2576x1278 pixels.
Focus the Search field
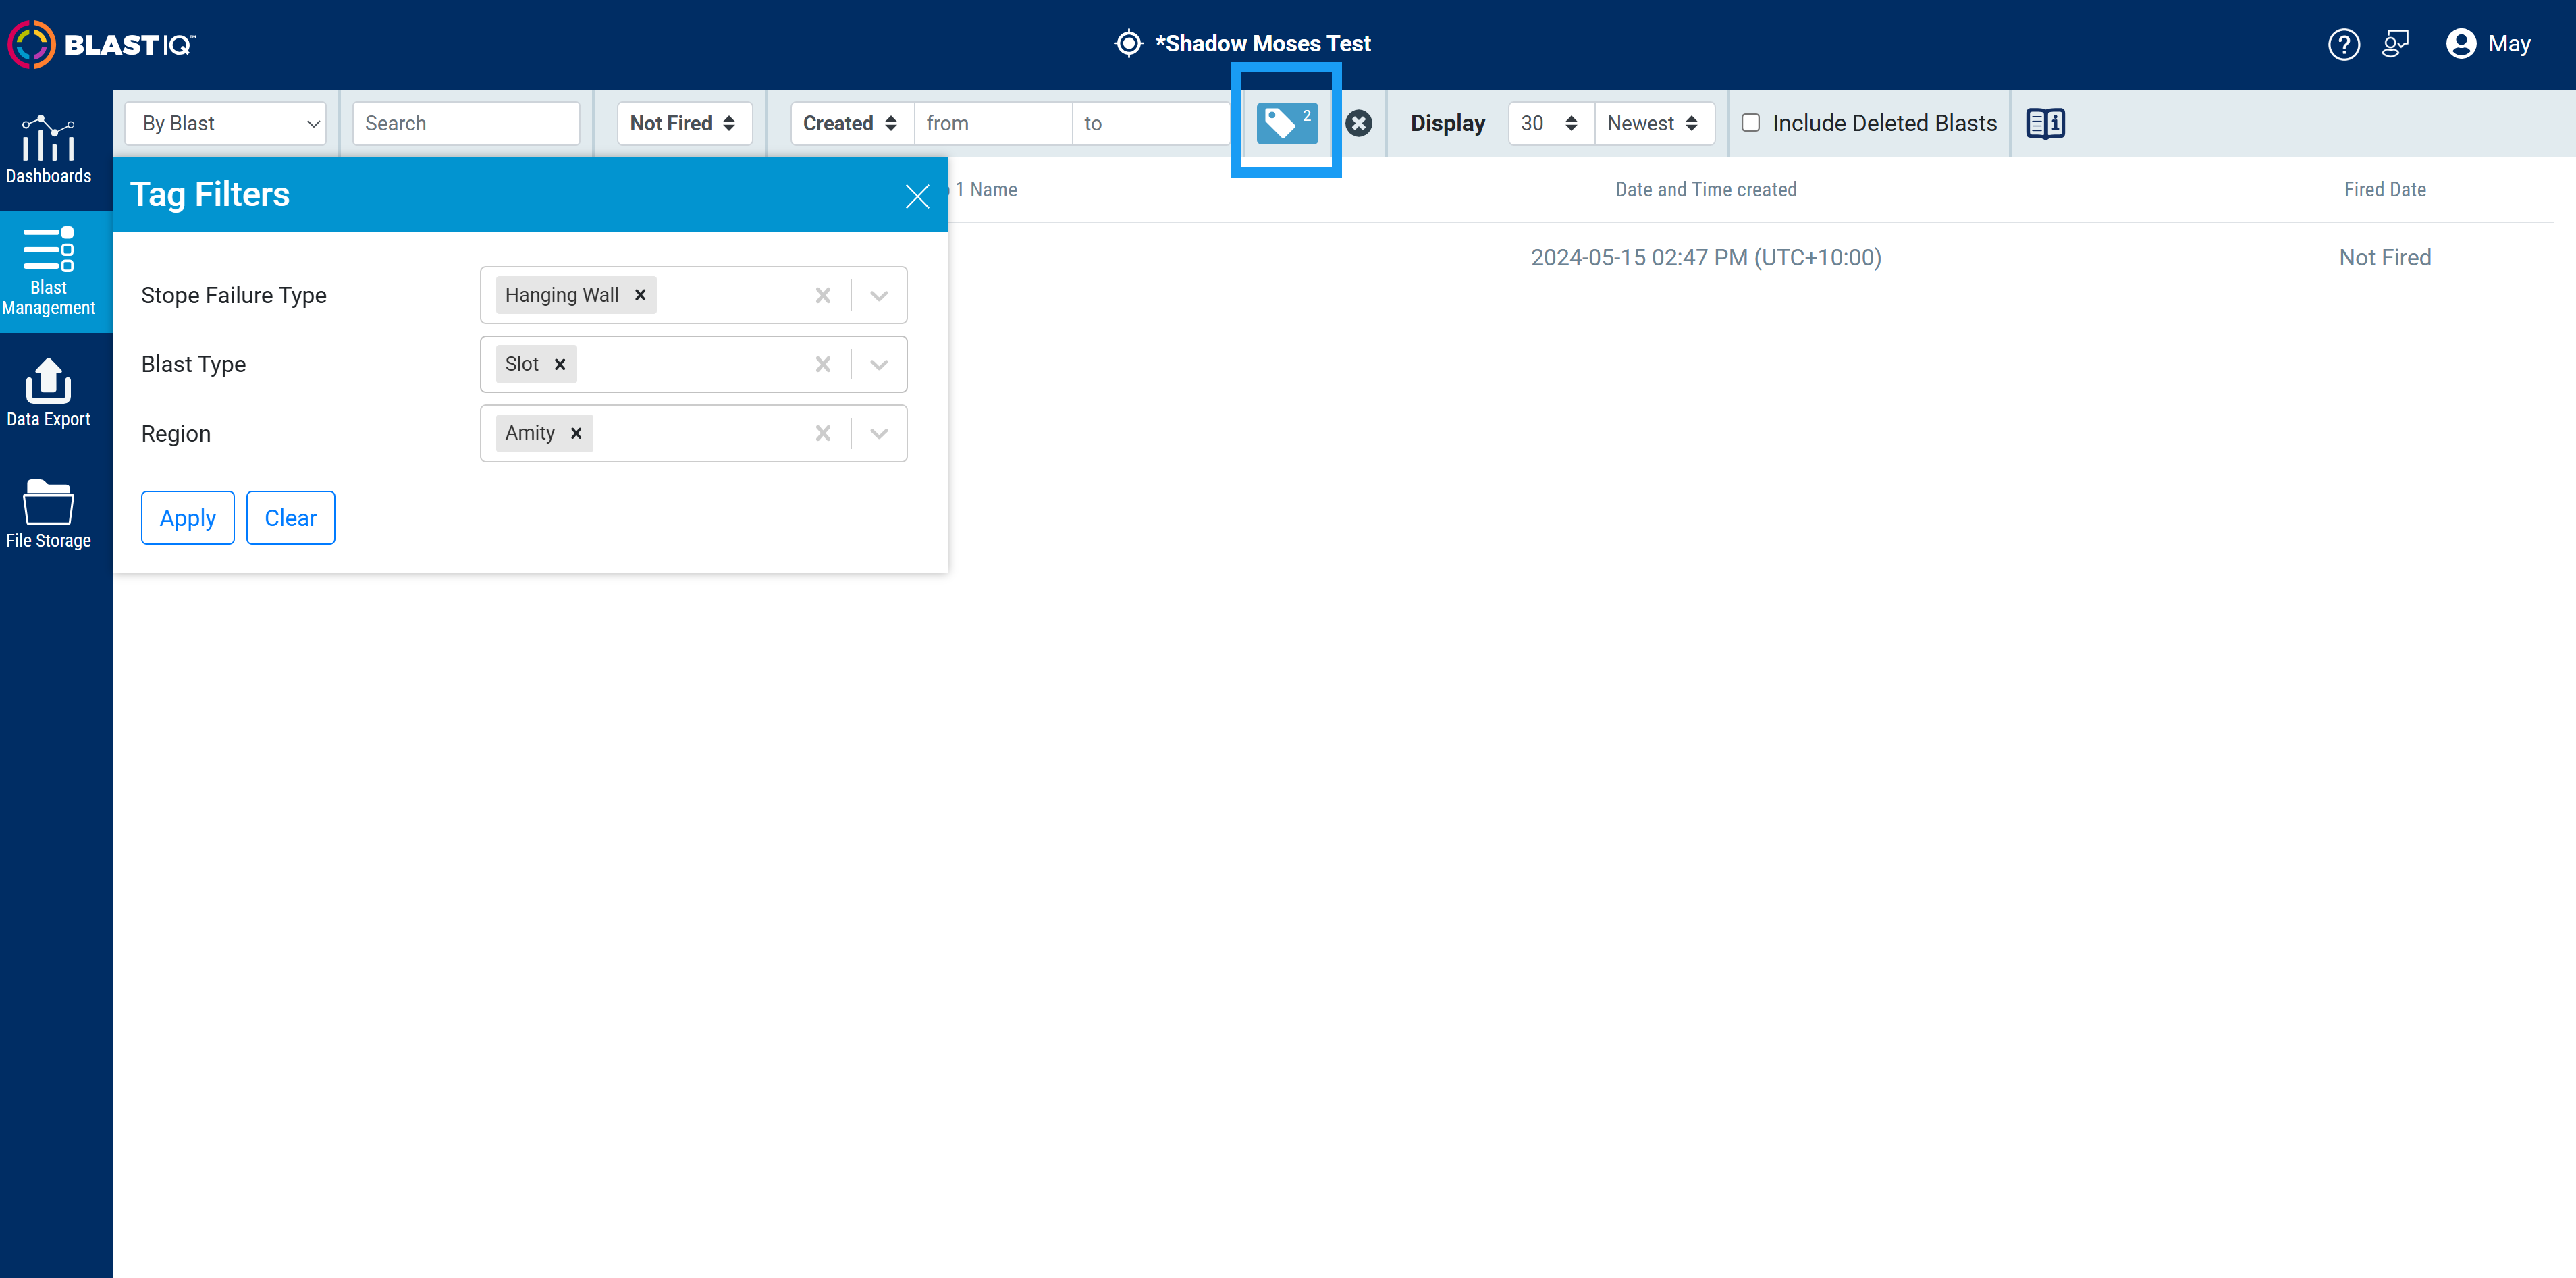[466, 123]
